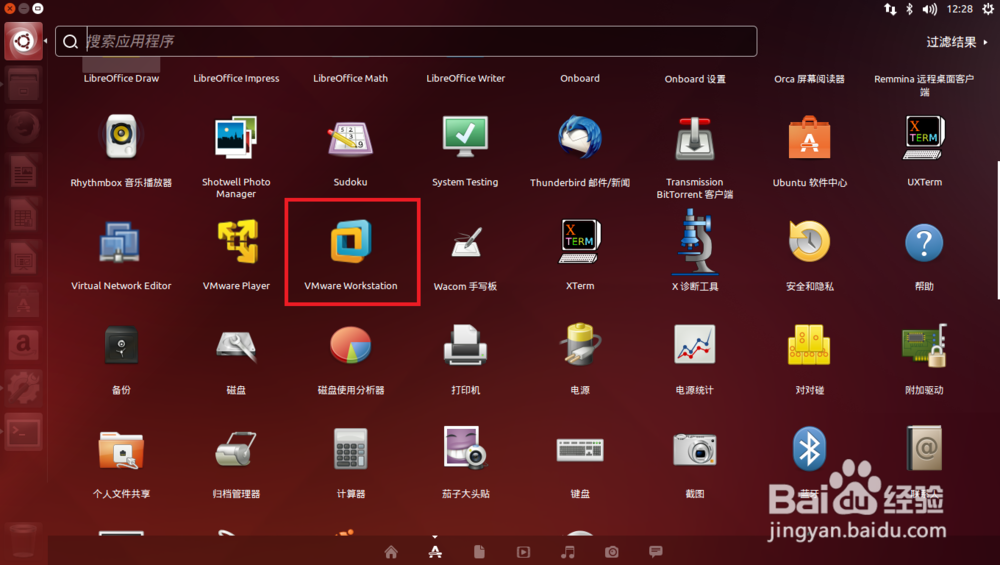Open LibreOffice Impress label
Image resolution: width=1000 pixels, height=565 pixels.
(236, 78)
